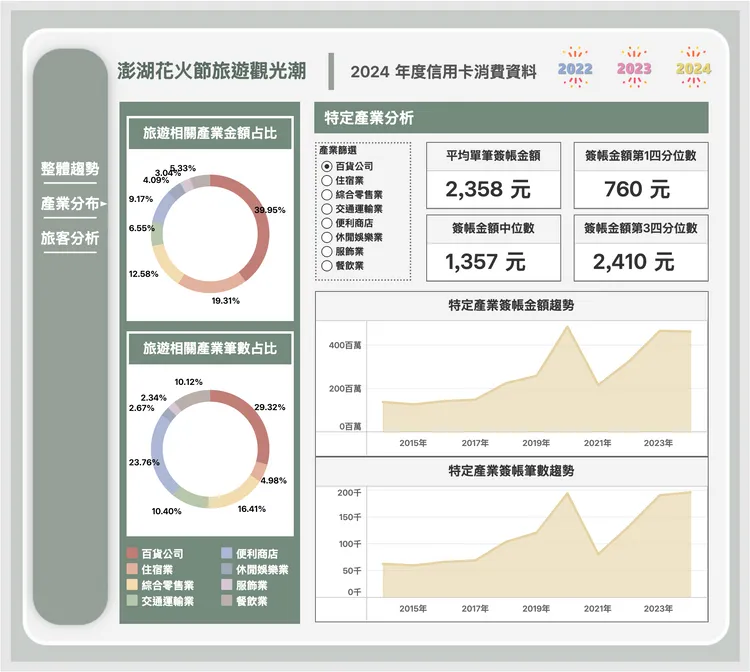Click the 4.98% count donut label
The width and height of the screenshot is (750, 672).
point(274,481)
